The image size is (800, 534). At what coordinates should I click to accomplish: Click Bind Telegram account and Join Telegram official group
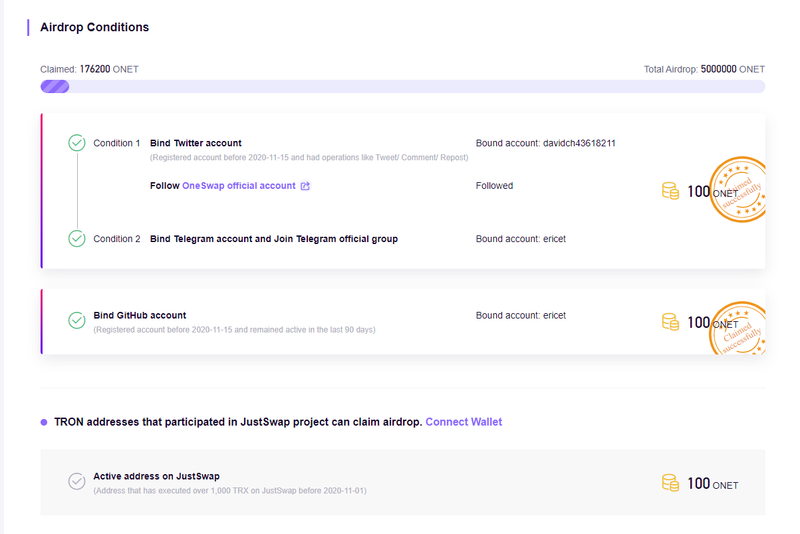pos(274,239)
